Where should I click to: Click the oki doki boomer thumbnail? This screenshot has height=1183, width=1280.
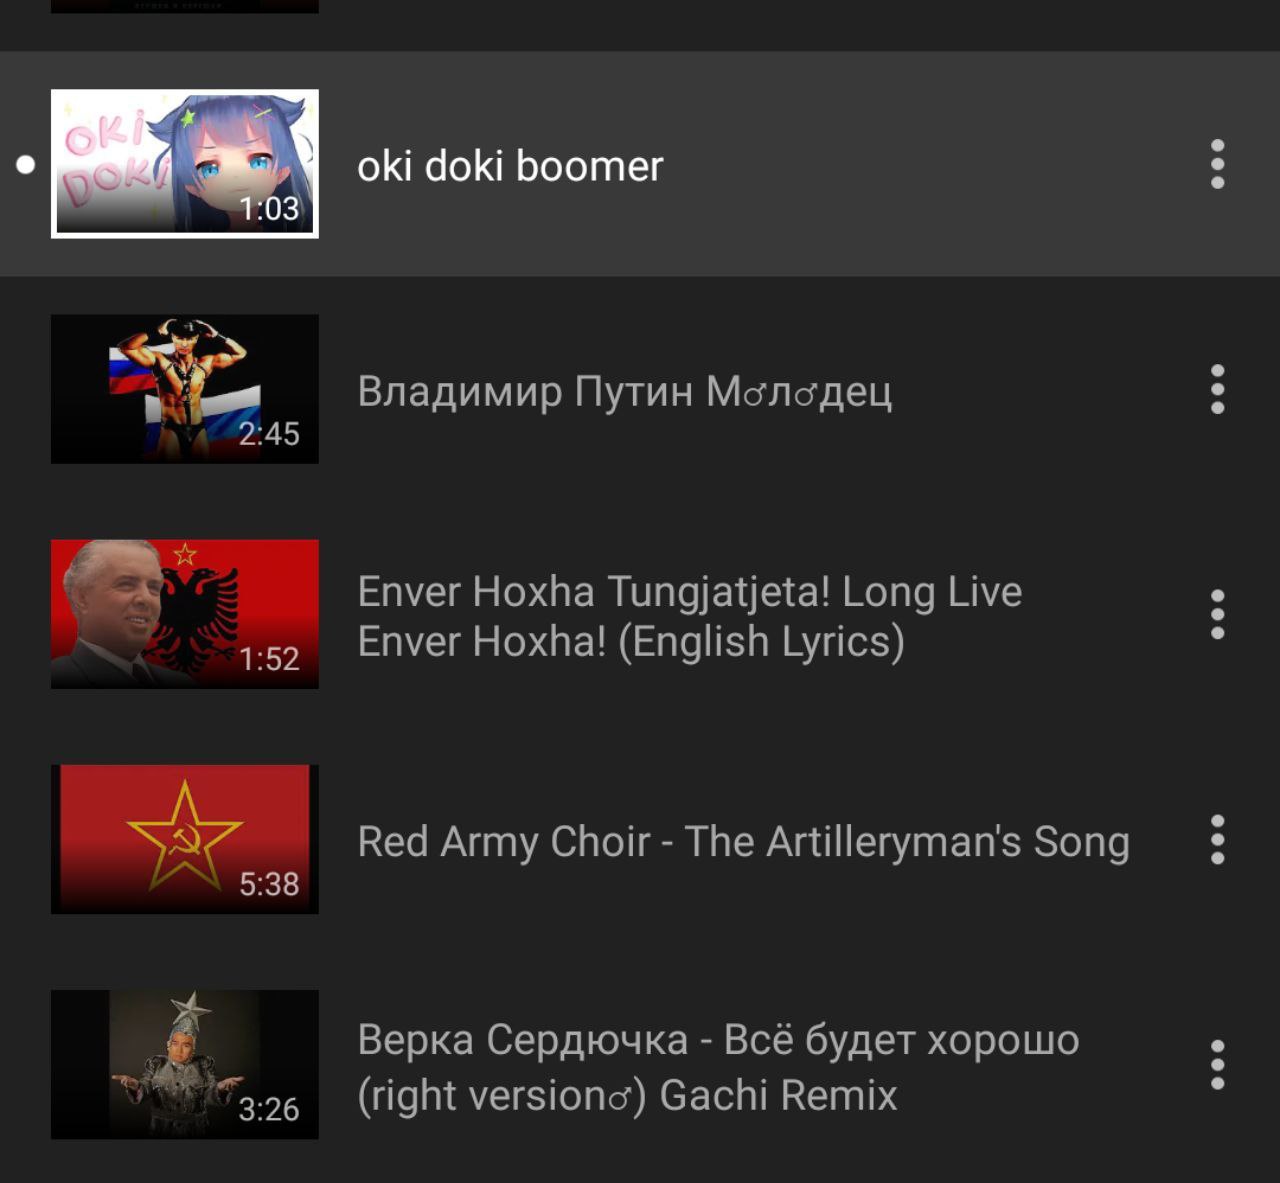pos(185,164)
